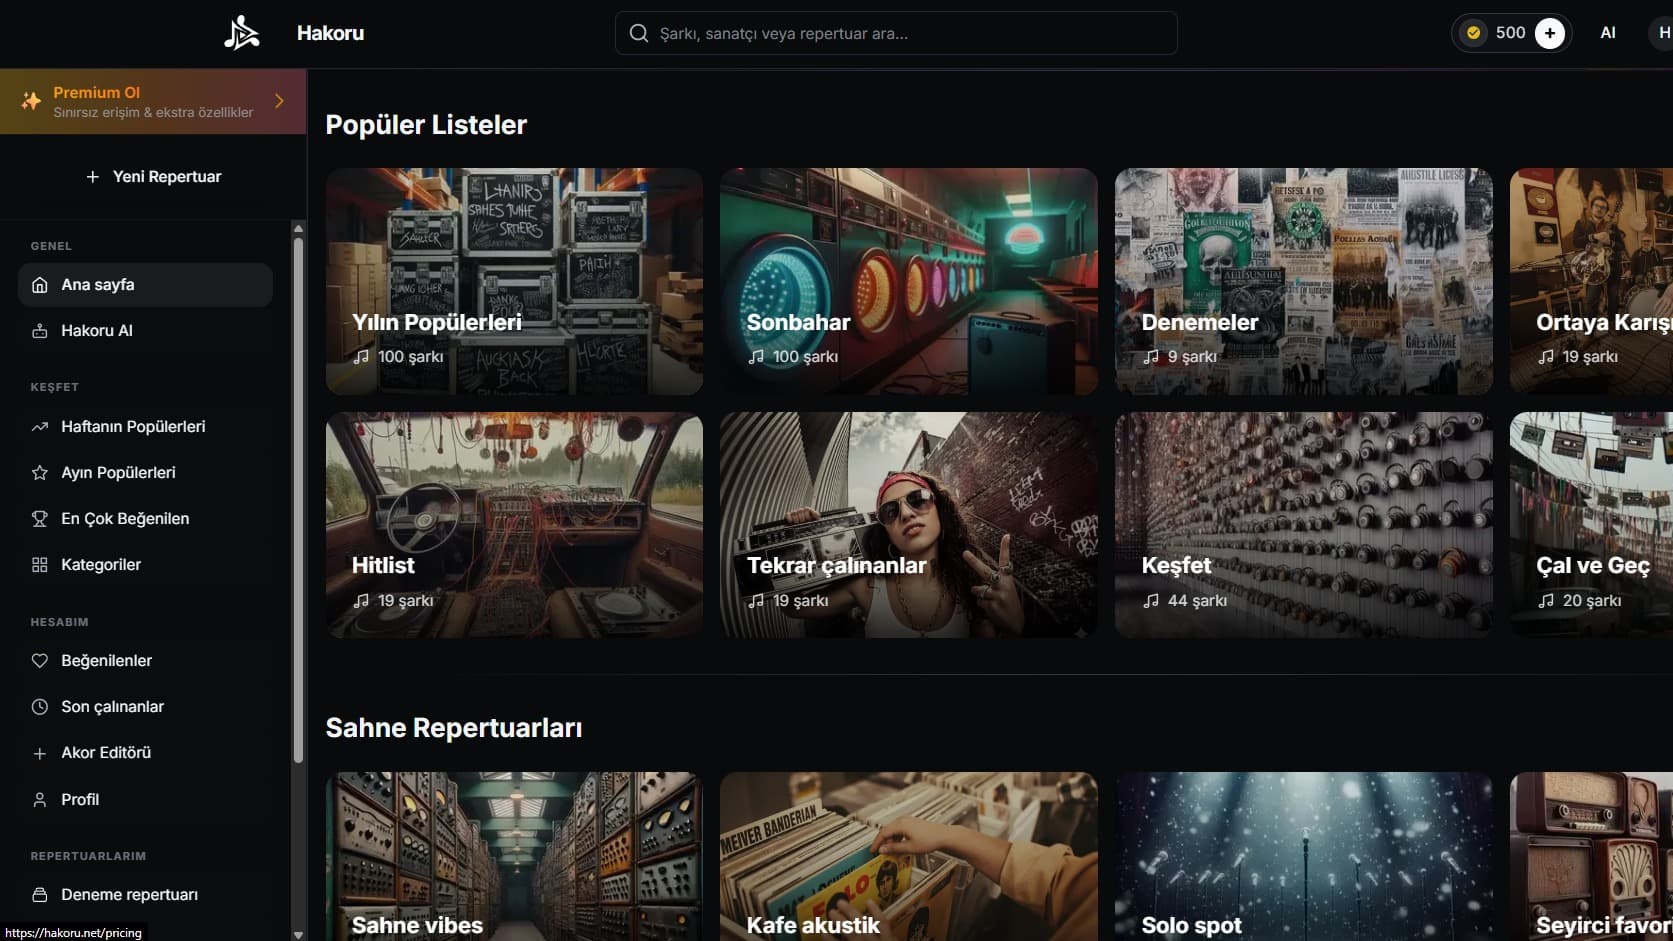The width and height of the screenshot is (1673, 941).
Task: Click the 500 credits balance
Action: (1510, 33)
